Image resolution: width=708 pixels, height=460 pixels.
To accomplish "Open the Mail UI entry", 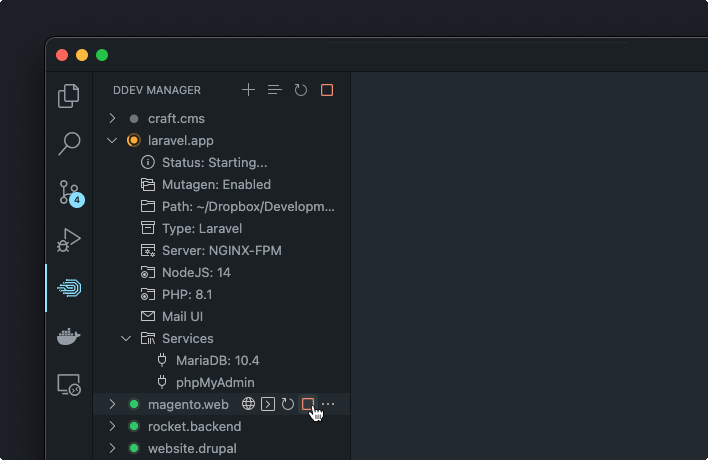I will tap(182, 316).
